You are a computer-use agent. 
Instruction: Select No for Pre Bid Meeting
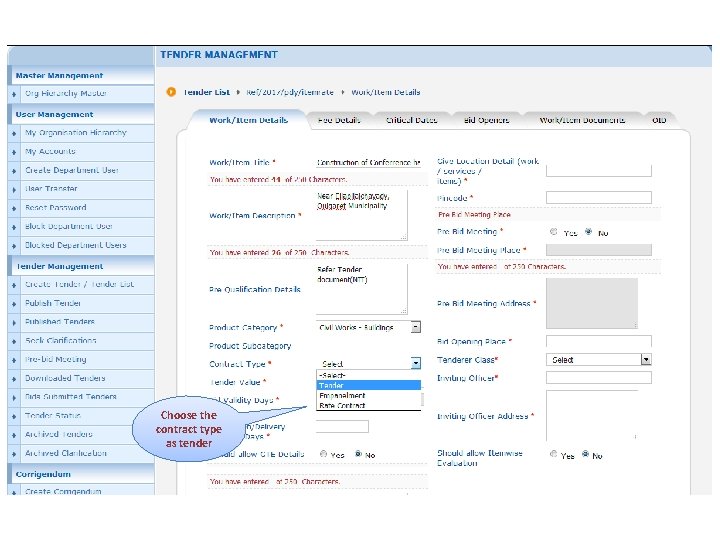click(588, 232)
